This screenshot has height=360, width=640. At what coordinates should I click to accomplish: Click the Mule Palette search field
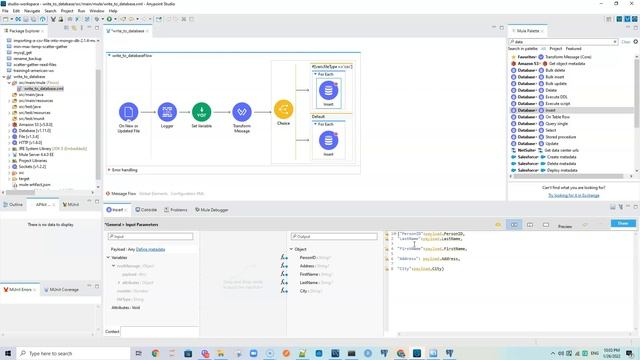[x=562, y=42]
